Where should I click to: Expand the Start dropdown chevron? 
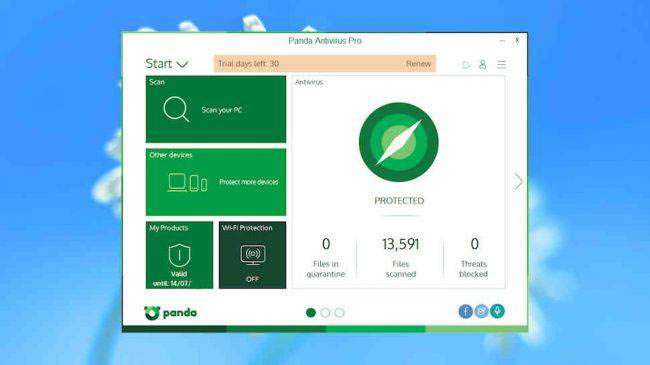tap(182, 64)
